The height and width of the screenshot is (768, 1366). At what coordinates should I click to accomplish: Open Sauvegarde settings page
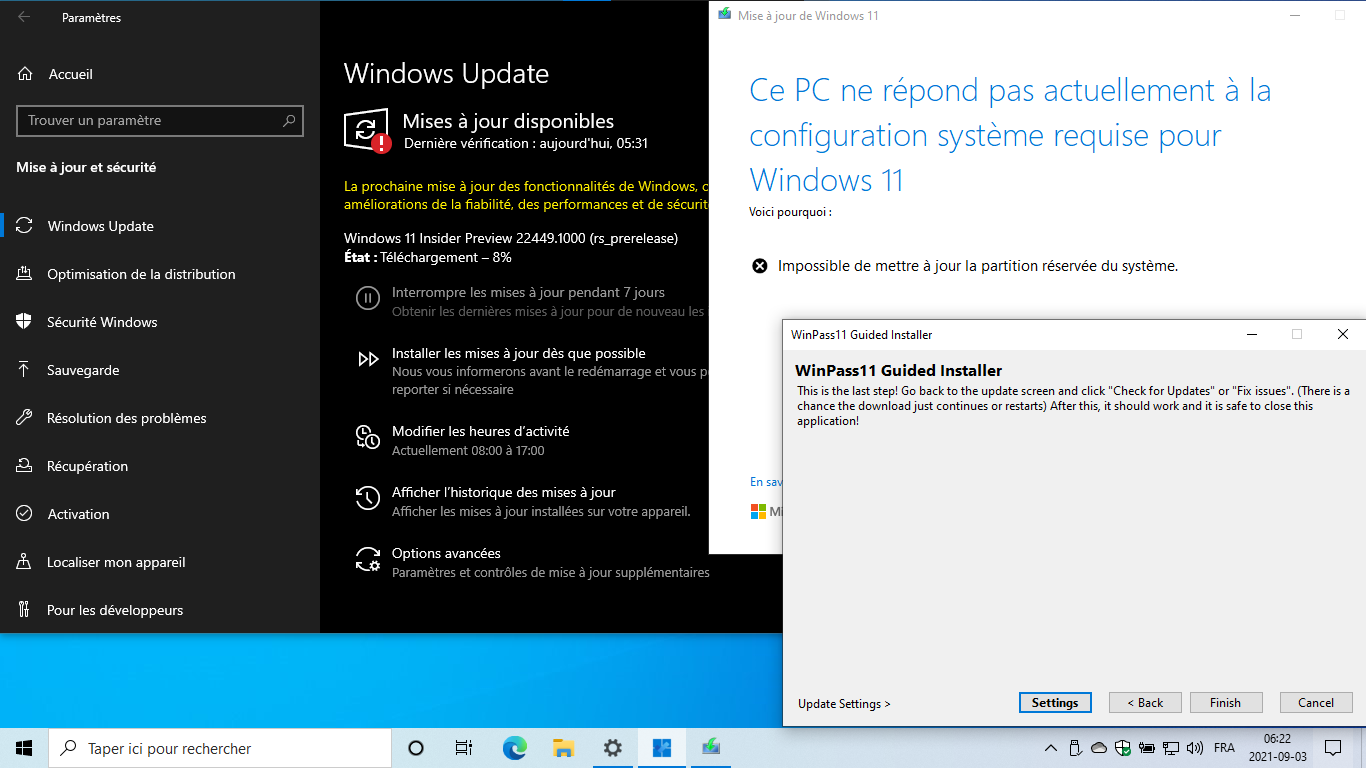160,370
